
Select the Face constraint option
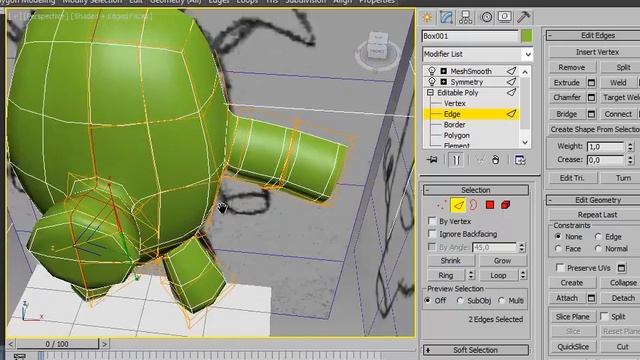558,249
